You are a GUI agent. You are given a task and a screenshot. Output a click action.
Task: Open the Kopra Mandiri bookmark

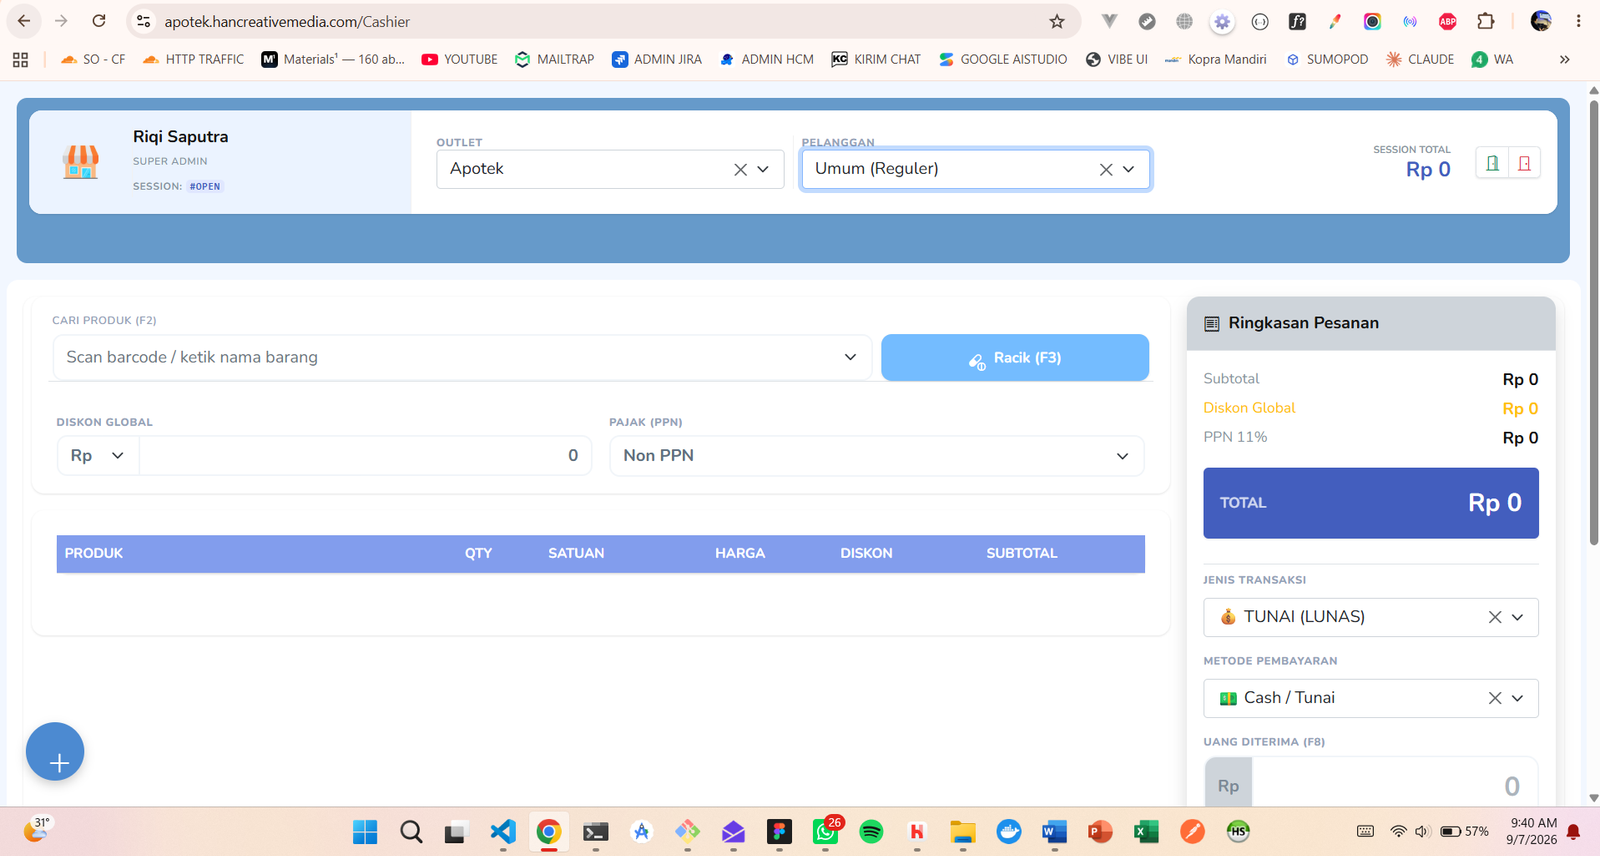pos(1216,60)
